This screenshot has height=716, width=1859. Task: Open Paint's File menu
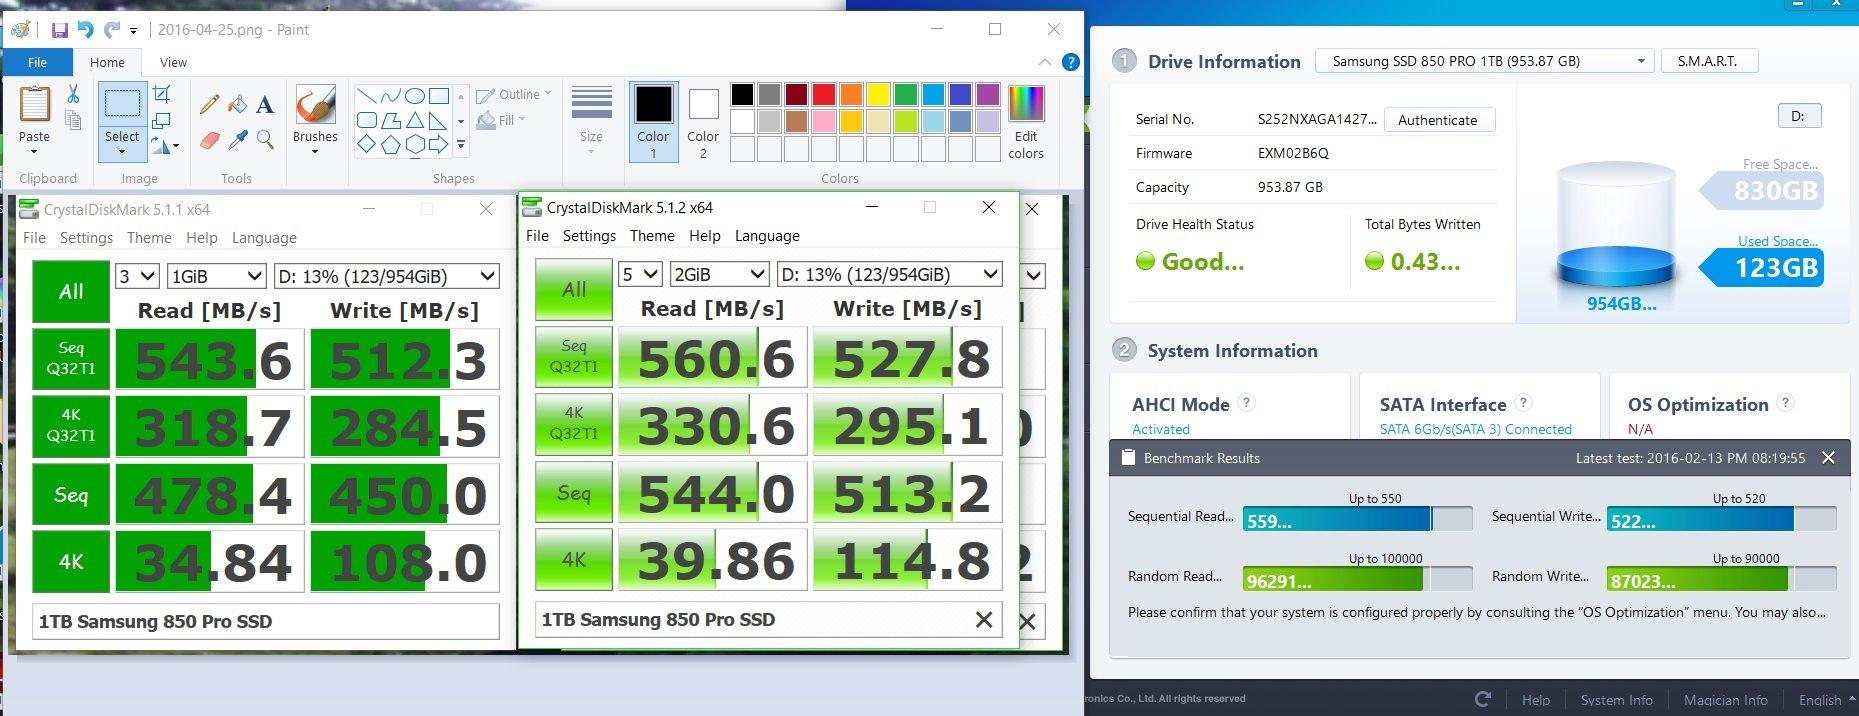[37, 62]
